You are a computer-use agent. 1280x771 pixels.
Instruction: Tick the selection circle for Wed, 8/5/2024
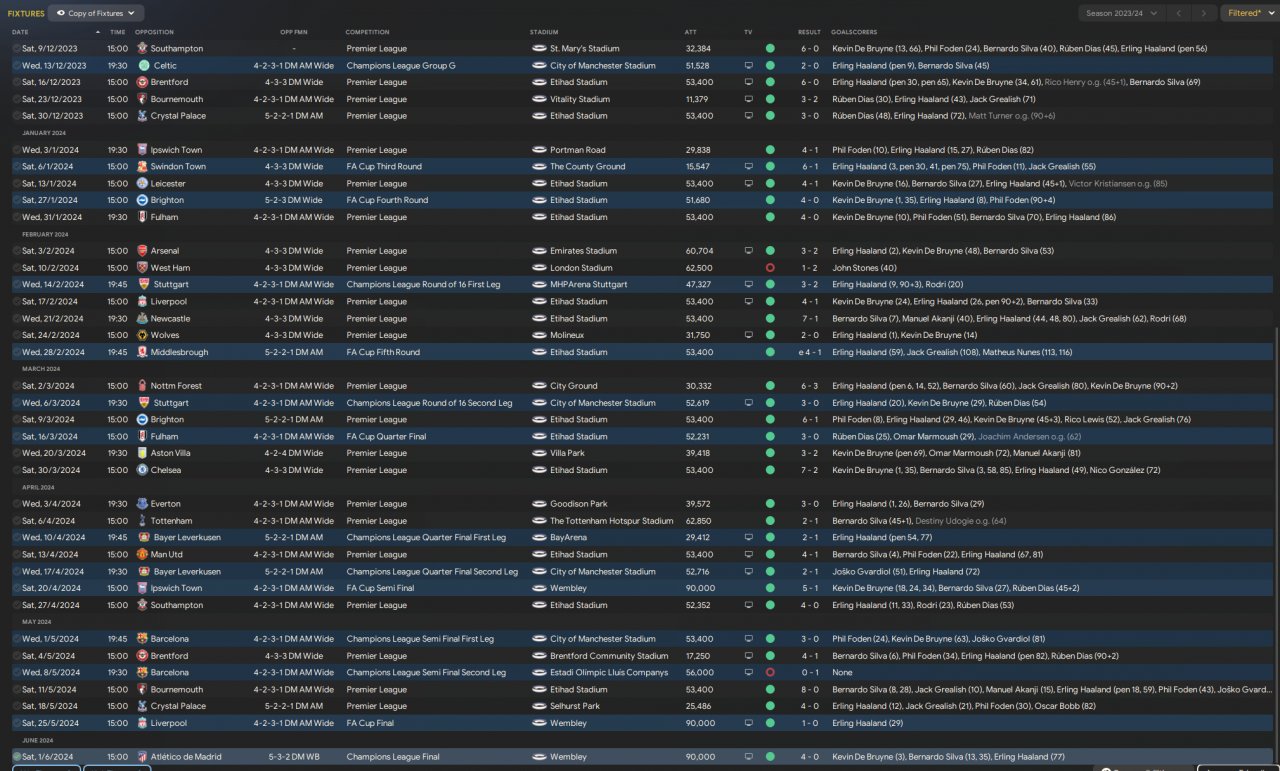click(x=17, y=673)
